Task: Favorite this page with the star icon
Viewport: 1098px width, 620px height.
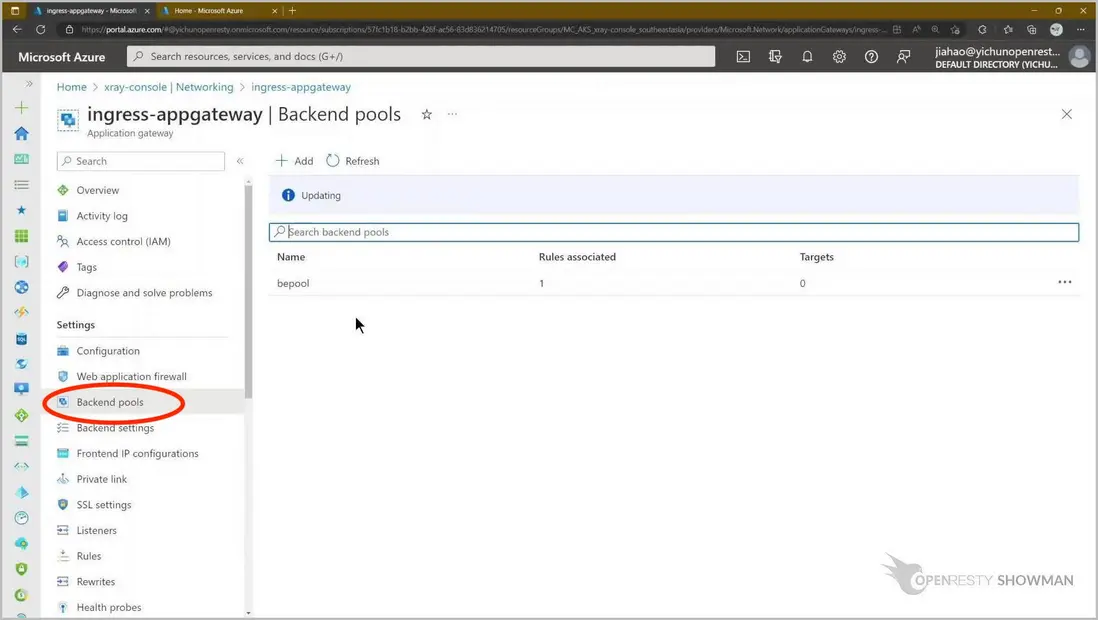Action: click(427, 115)
